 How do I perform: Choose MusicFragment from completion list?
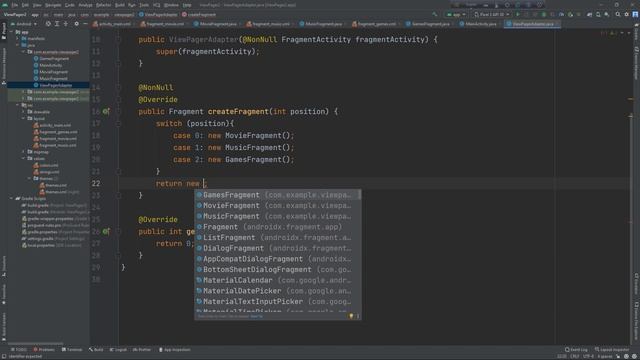pos(277,216)
